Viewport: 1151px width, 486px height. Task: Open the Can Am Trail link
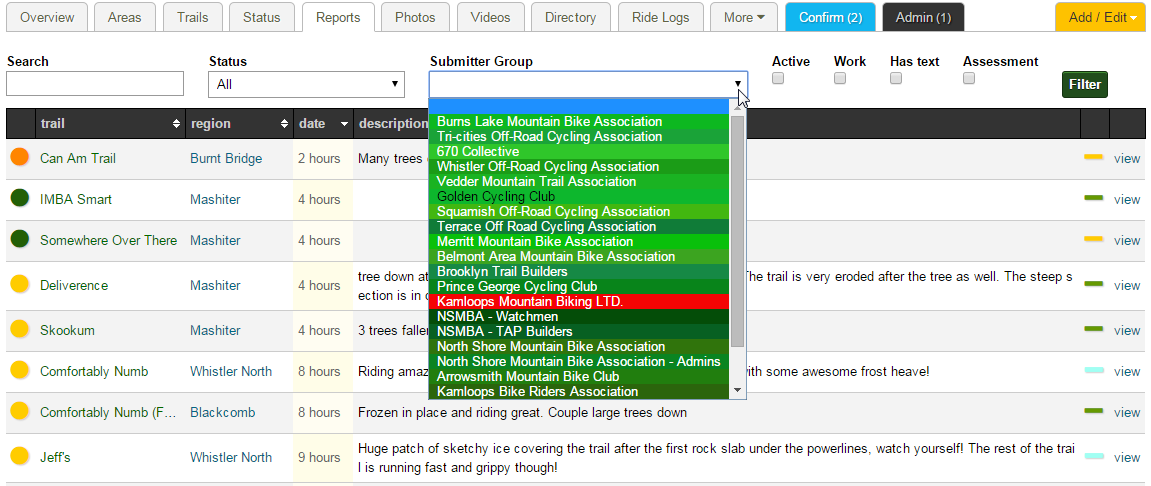(77, 158)
